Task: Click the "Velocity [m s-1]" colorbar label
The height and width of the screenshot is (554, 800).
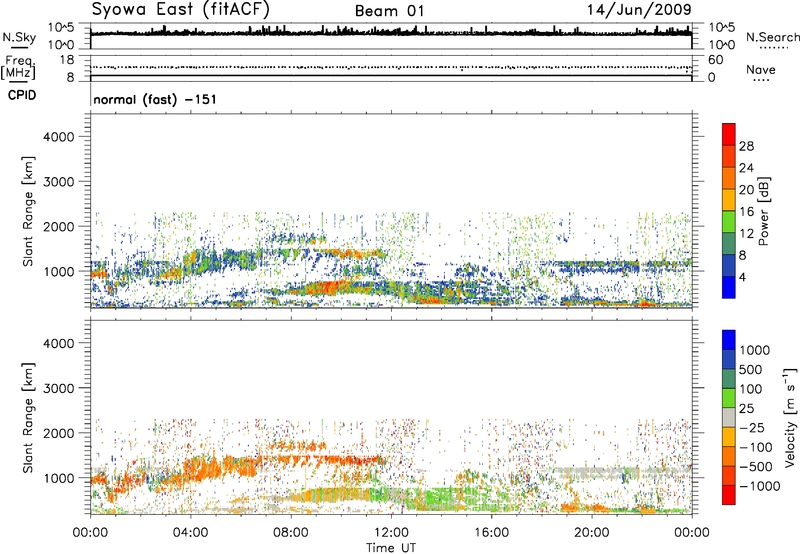Action: coord(790,417)
